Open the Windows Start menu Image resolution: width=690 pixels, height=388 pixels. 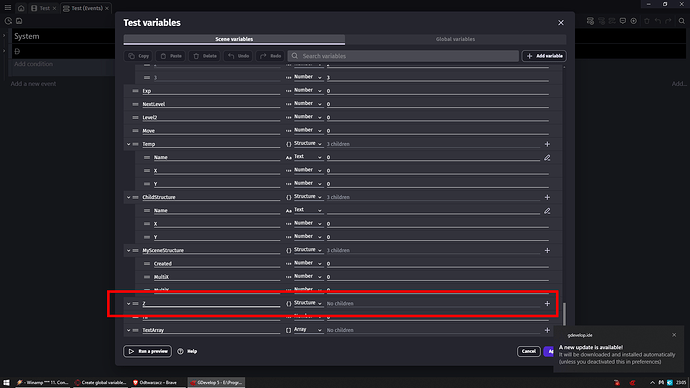[x=6, y=383]
